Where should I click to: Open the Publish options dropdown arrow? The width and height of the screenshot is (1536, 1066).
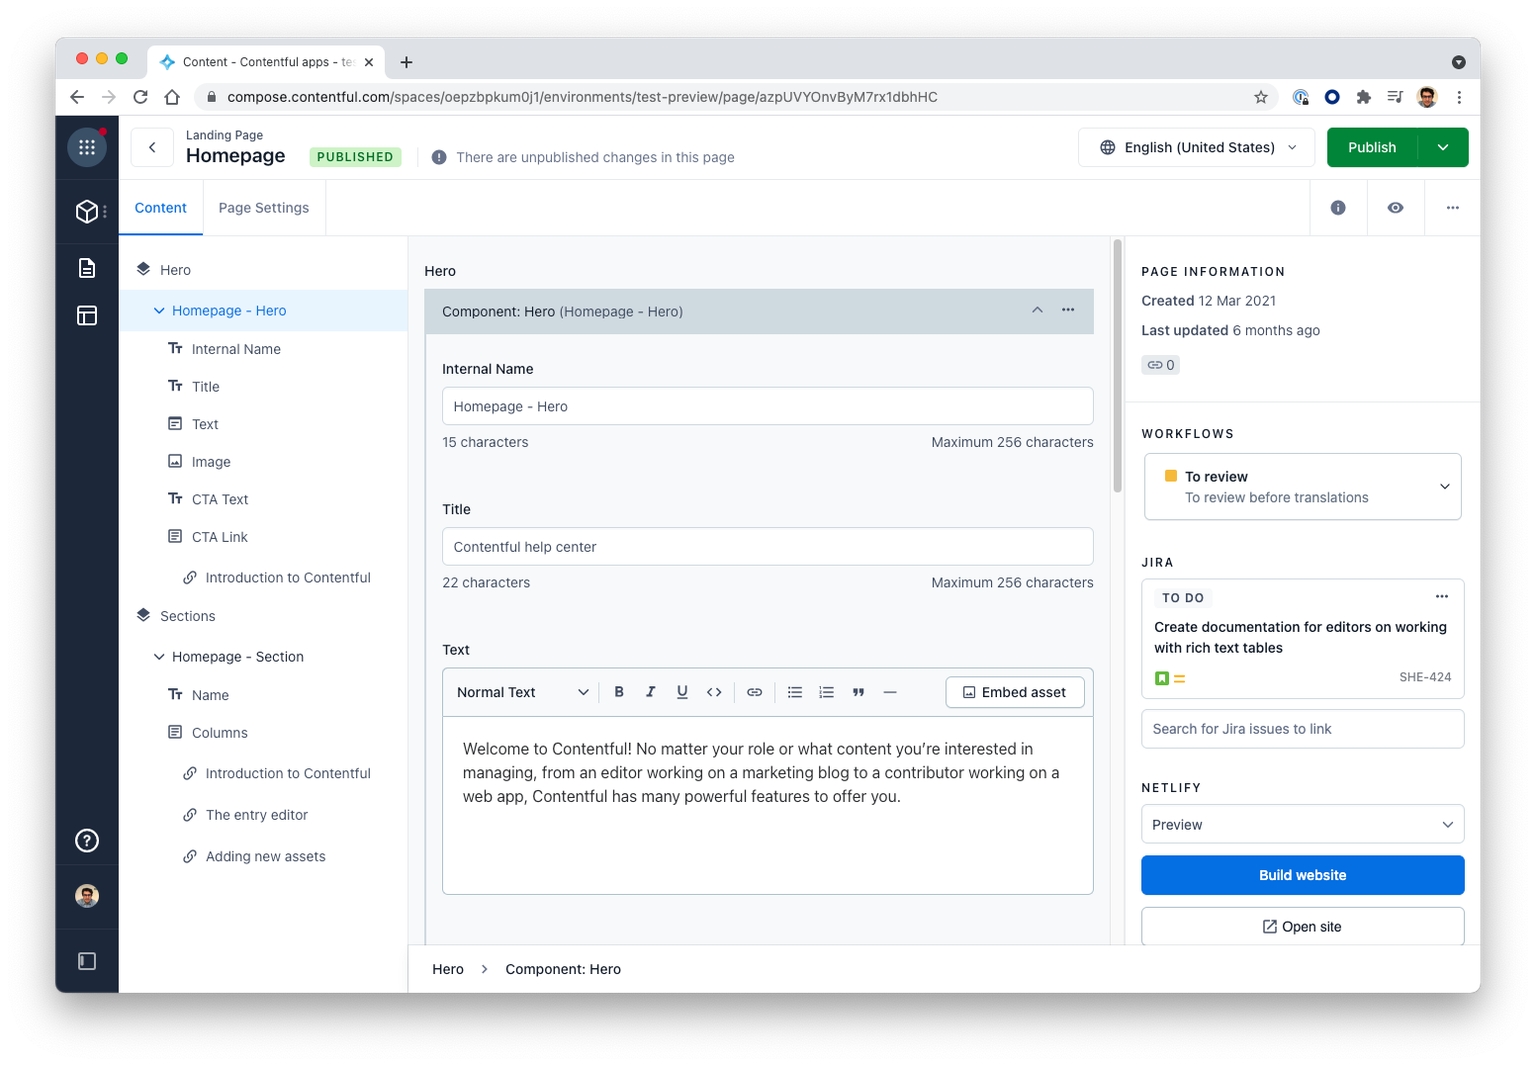1443,147
